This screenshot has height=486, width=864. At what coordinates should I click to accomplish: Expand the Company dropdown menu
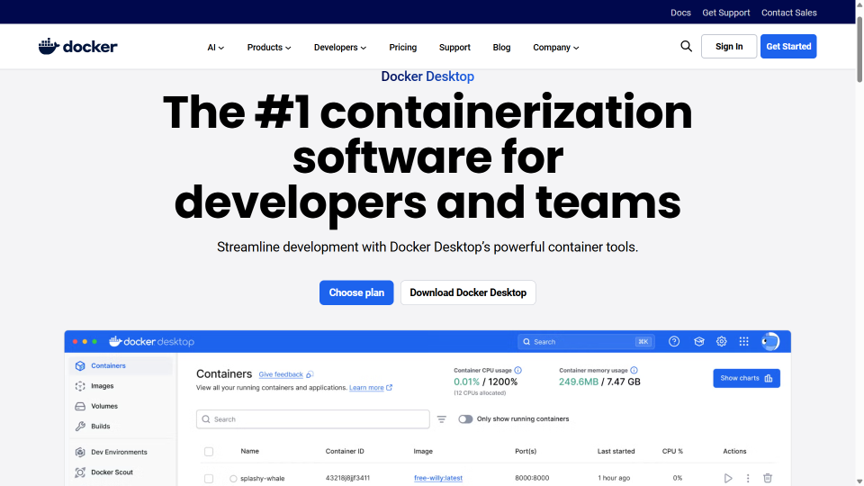556,47
